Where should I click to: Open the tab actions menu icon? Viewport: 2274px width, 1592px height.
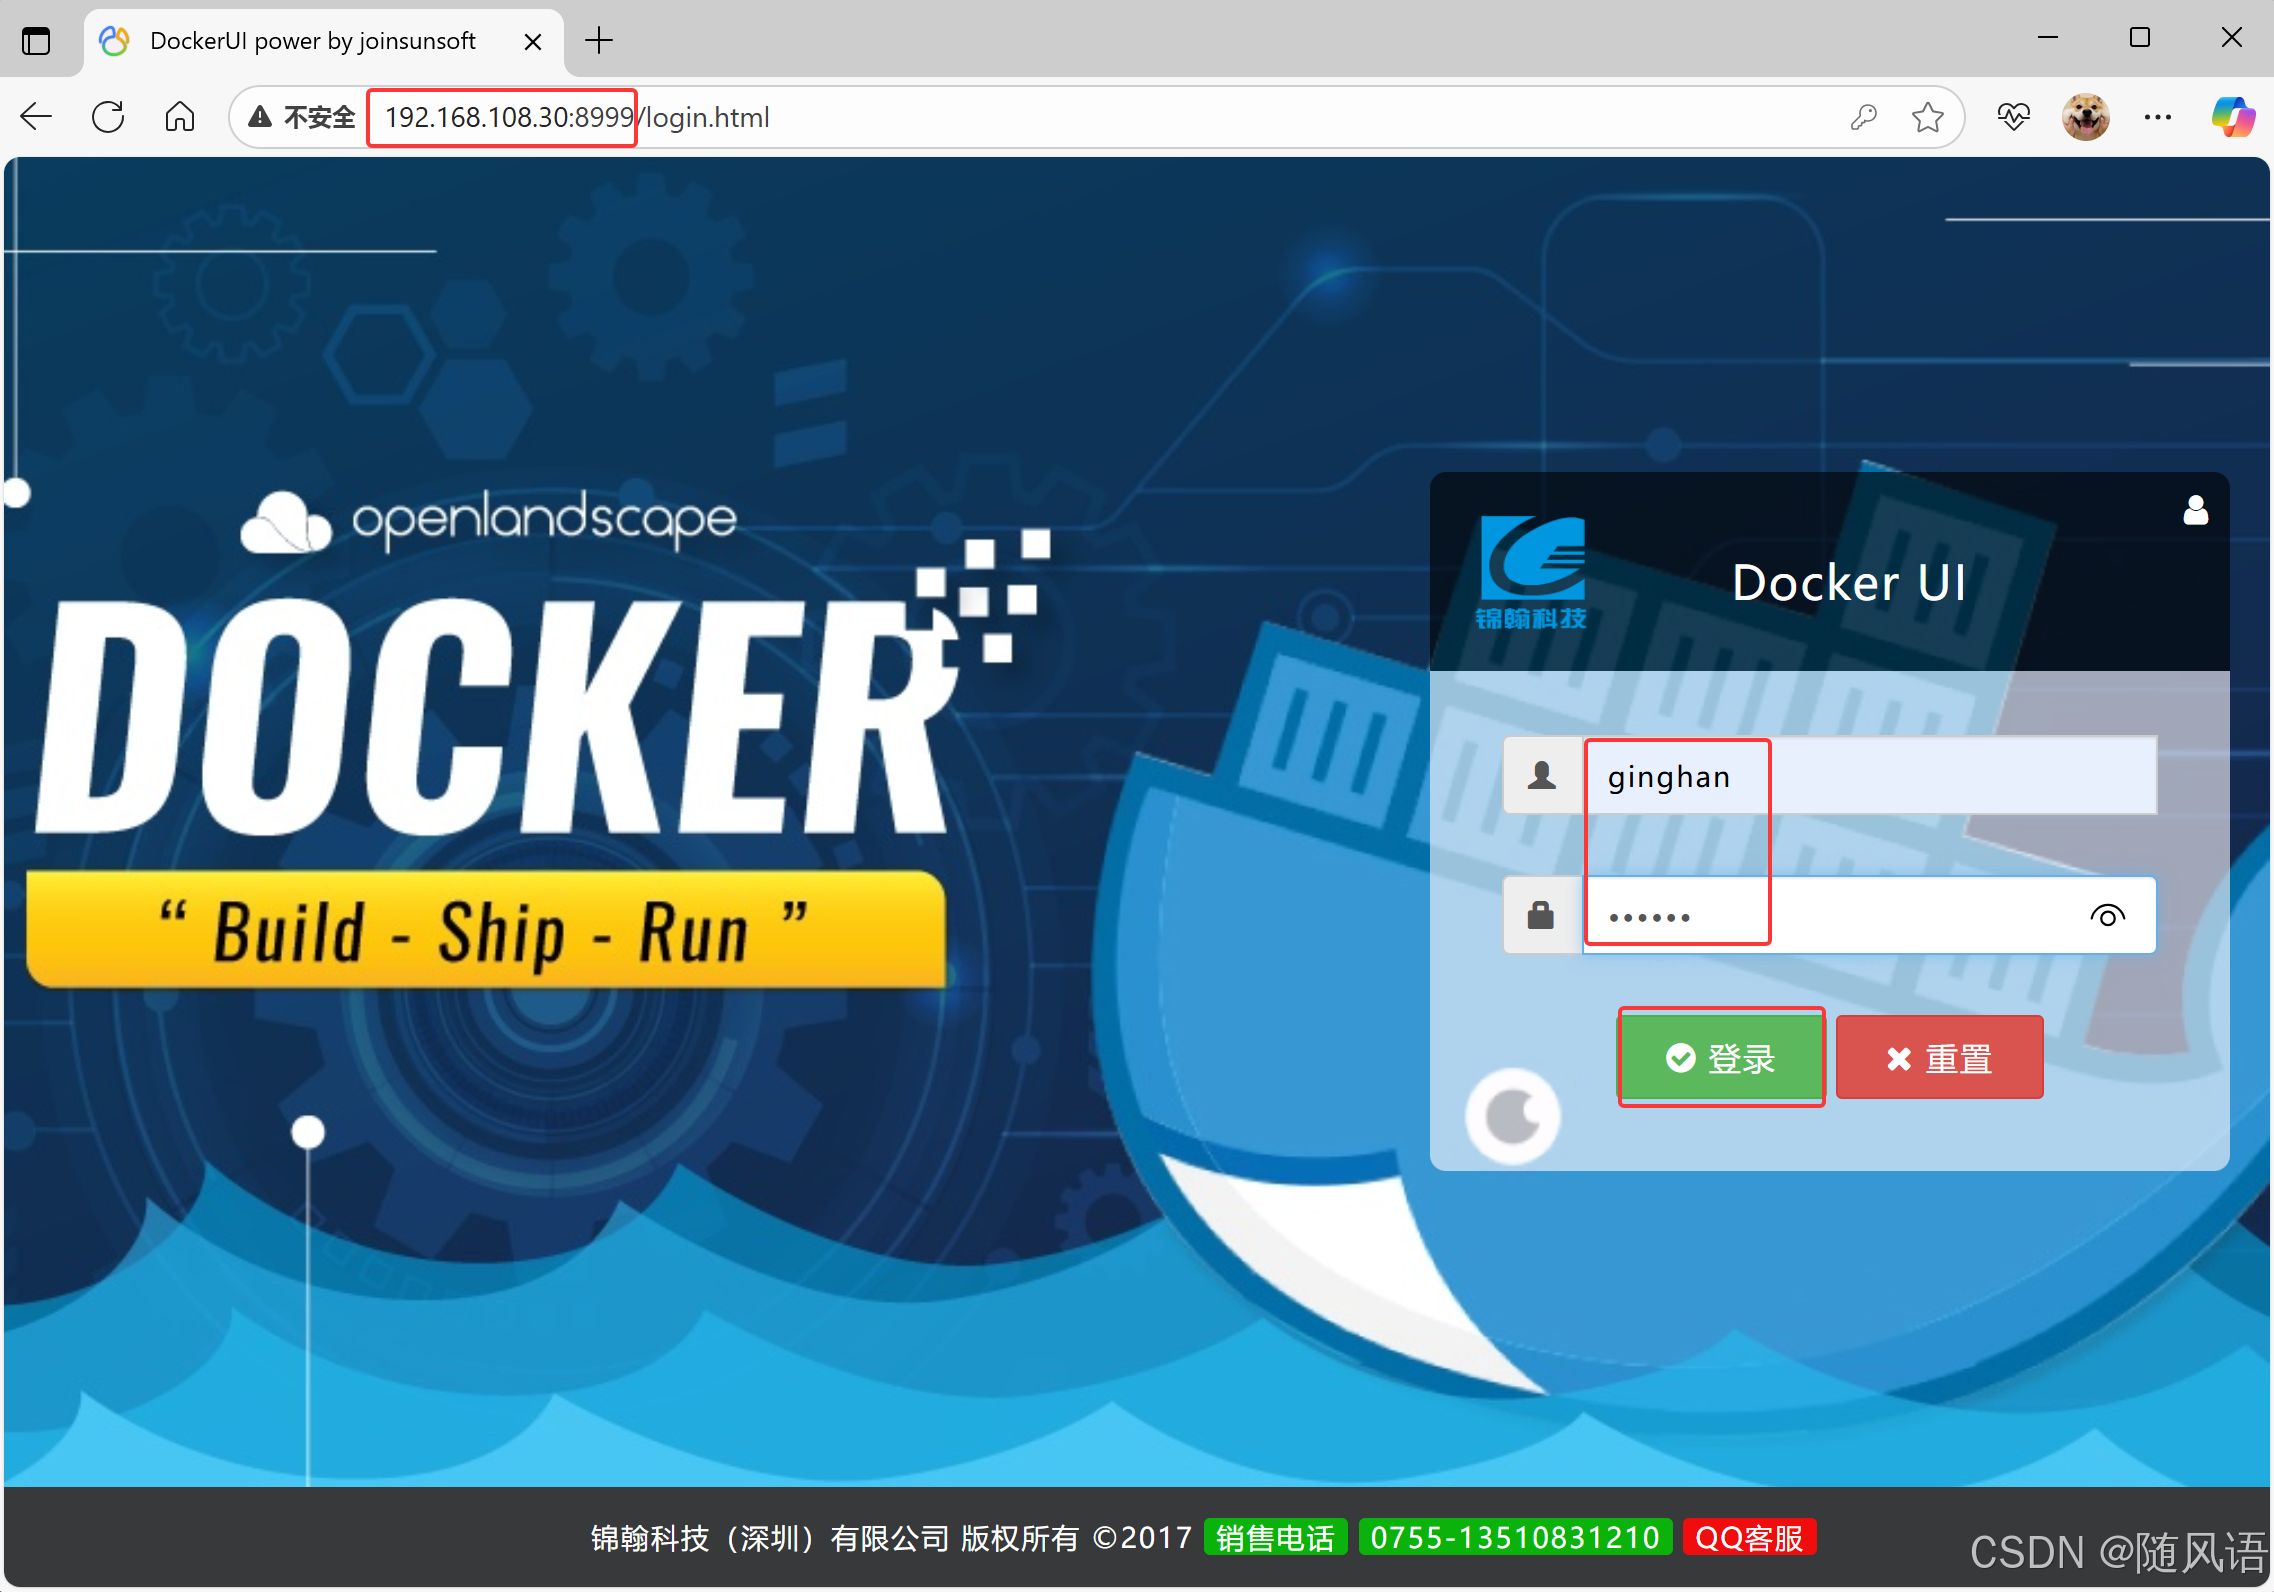point(36,41)
